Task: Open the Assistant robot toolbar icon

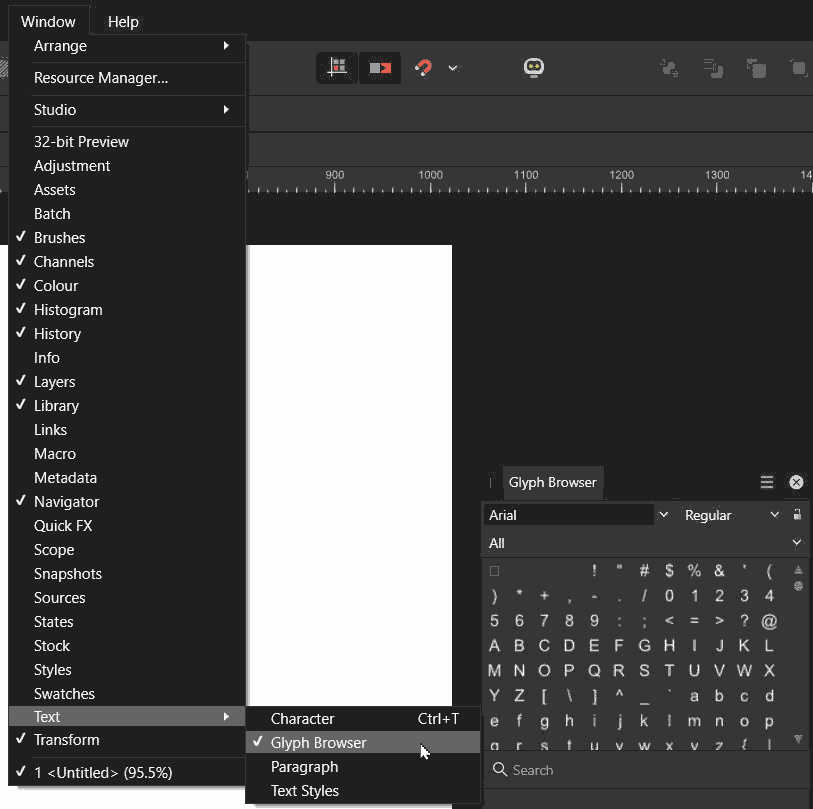Action: click(533, 67)
